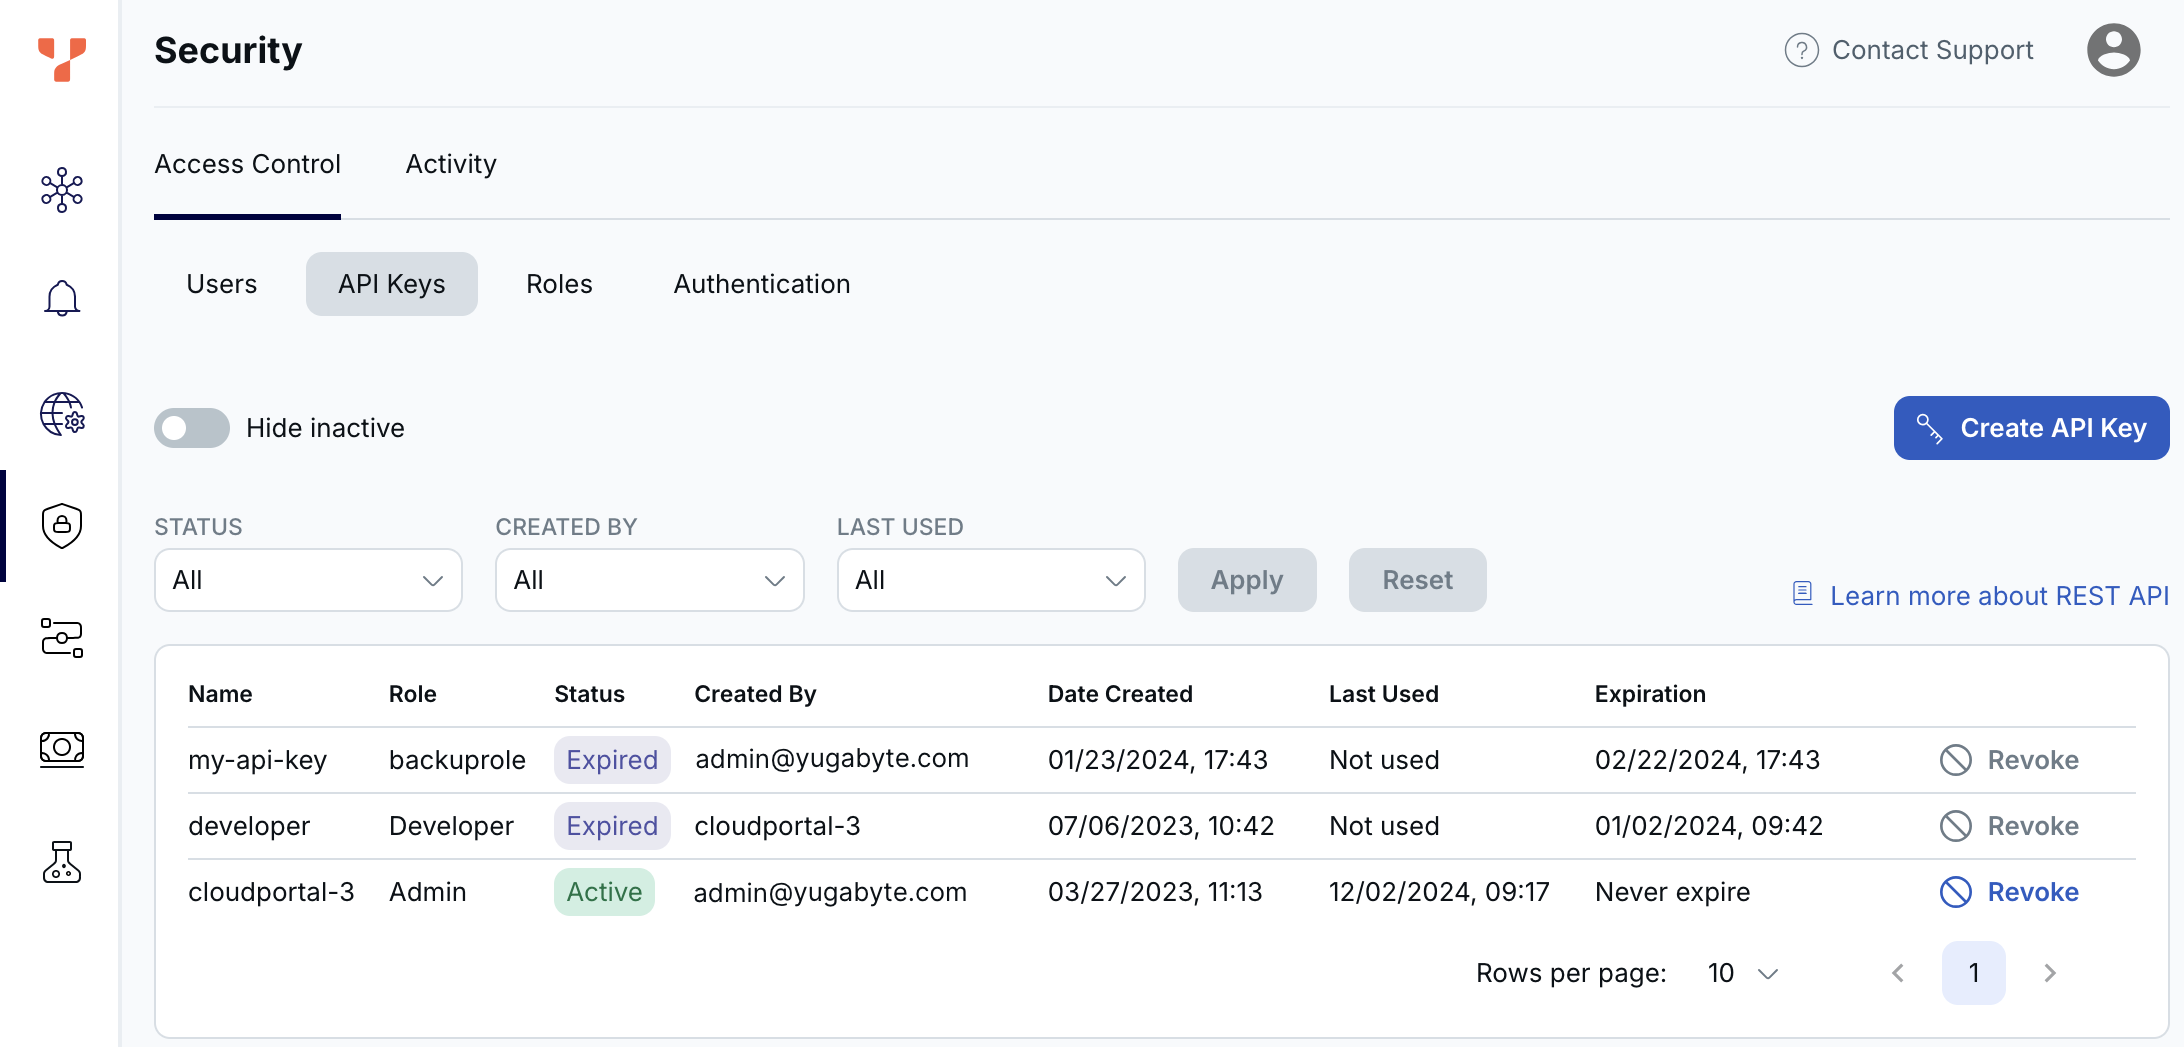This screenshot has height=1047, width=2184.
Task: Open labs via the flask icon
Action: pos(61,863)
